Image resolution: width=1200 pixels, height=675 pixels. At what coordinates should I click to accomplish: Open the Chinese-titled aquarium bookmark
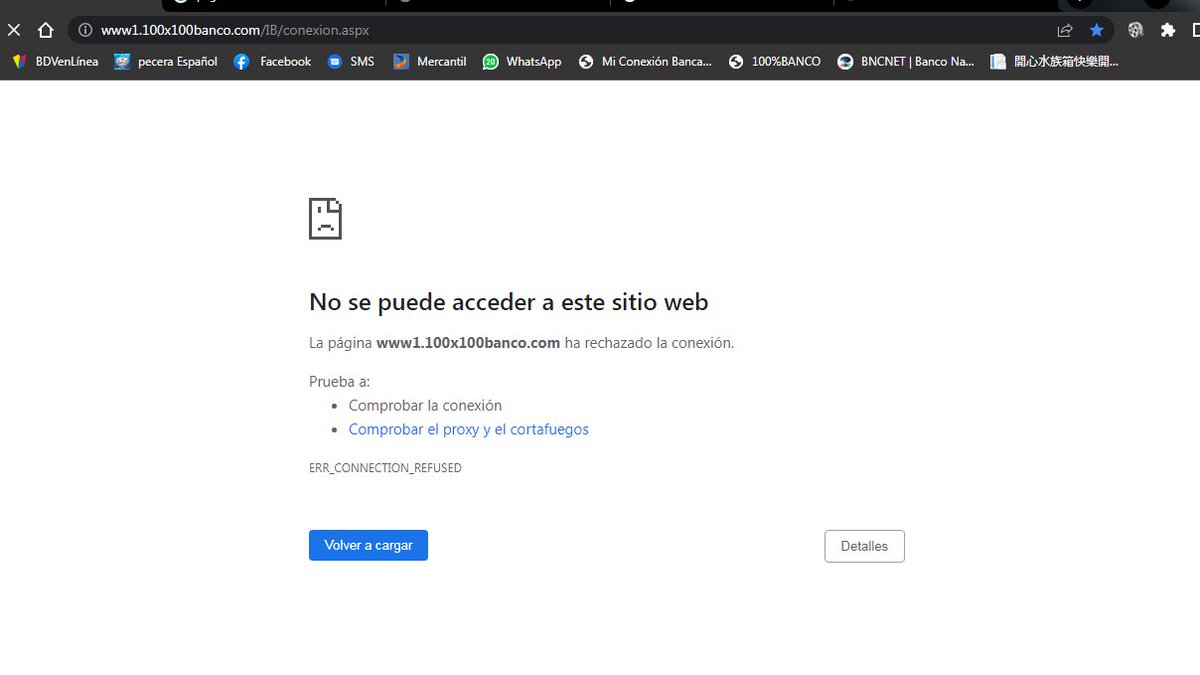pyautogui.click(x=1054, y=62)
